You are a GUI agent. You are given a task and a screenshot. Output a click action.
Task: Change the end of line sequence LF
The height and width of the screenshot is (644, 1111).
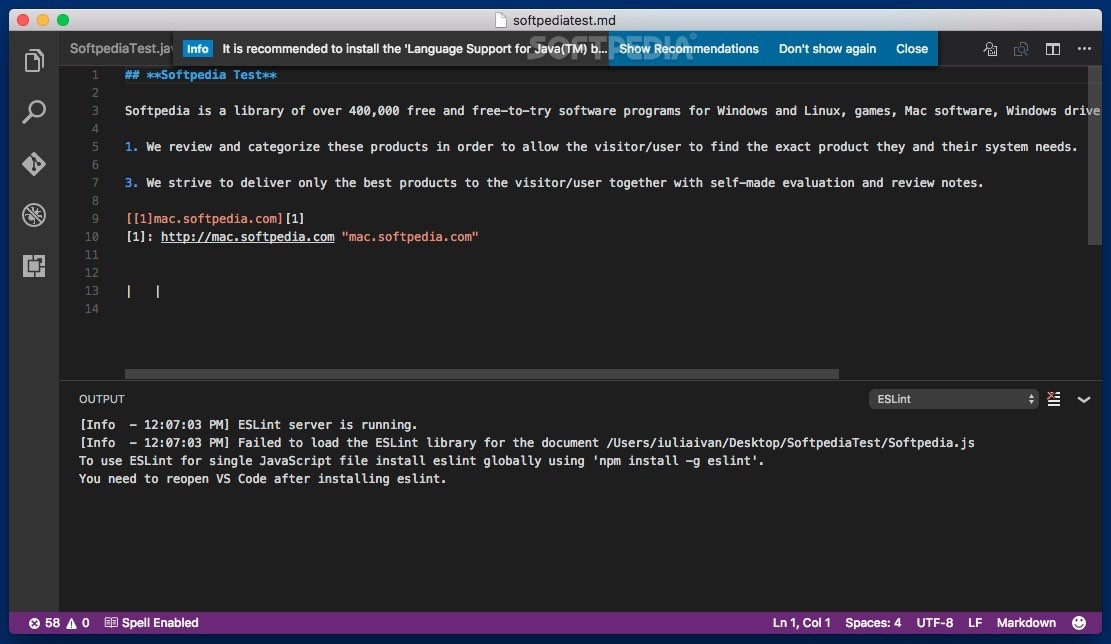[x=975, y=623]
